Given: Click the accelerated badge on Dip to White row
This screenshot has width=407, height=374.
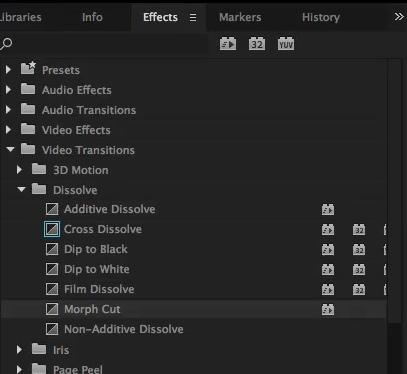Looking at the screenshot, I should (x=328, y=269).
